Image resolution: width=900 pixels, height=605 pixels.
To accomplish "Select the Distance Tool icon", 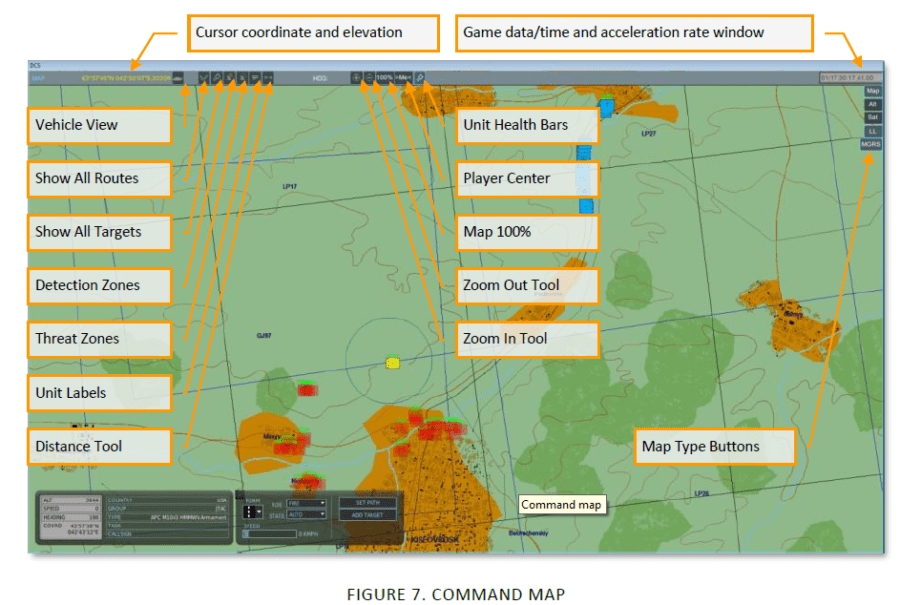I will (268, 77).
